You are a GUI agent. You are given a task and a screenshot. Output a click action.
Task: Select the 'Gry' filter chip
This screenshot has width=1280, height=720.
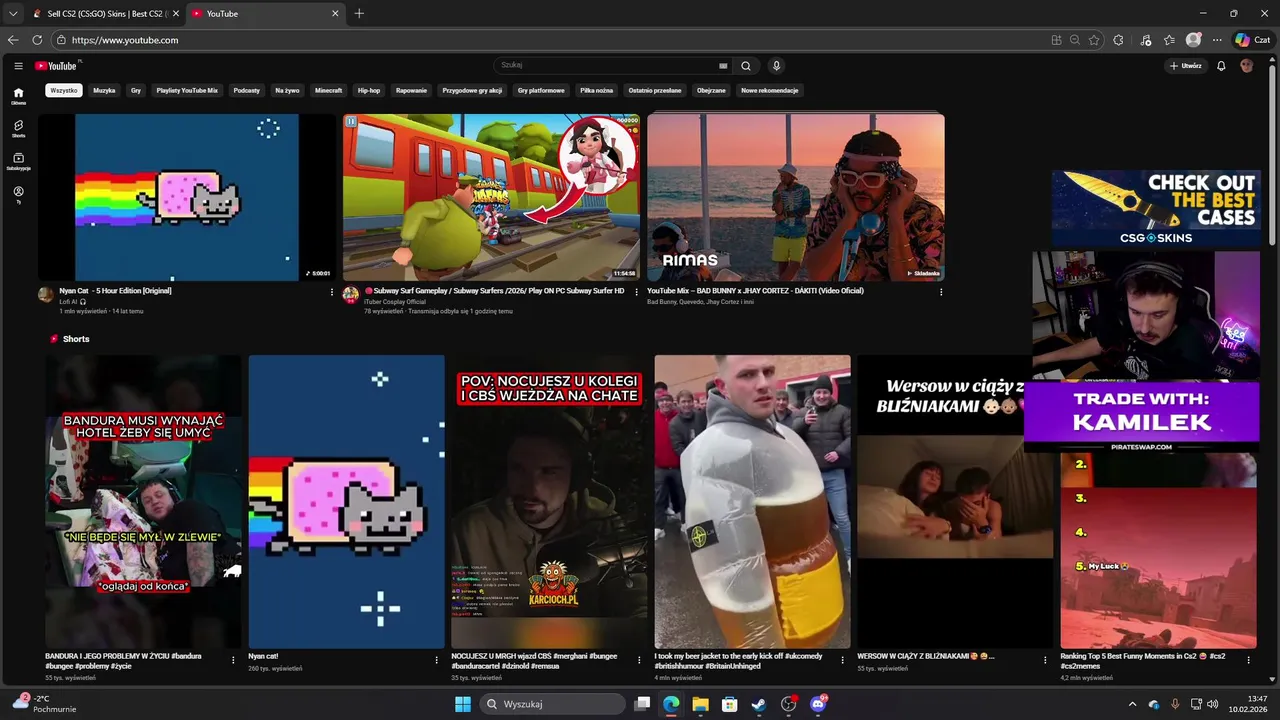(136, 90)
